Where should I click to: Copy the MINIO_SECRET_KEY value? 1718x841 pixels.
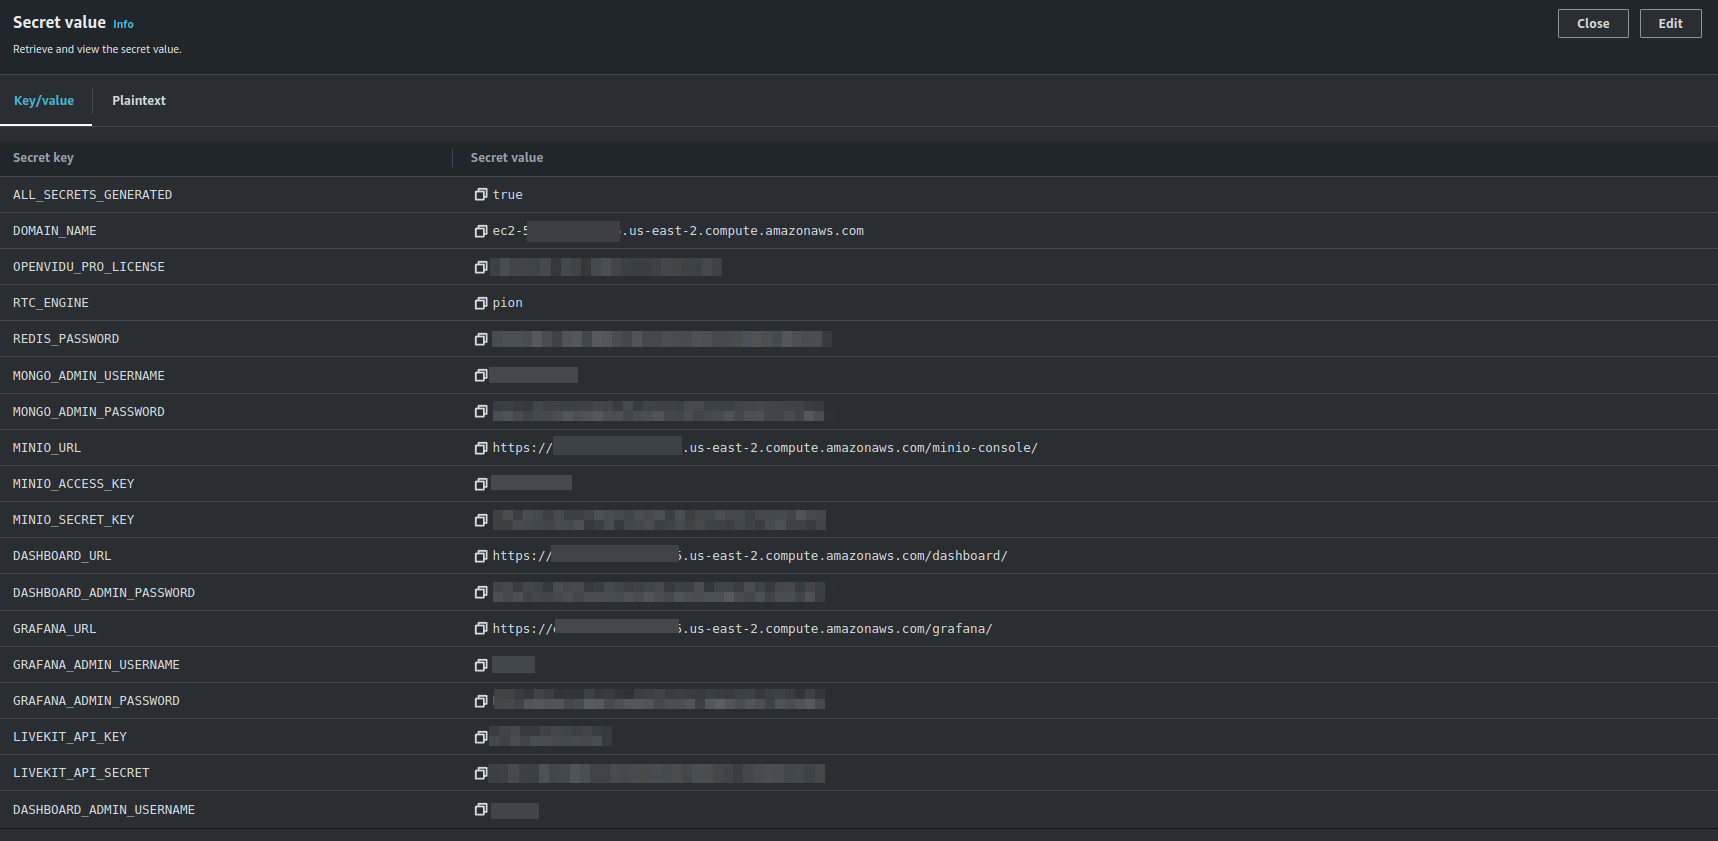[x=481, y=520]
